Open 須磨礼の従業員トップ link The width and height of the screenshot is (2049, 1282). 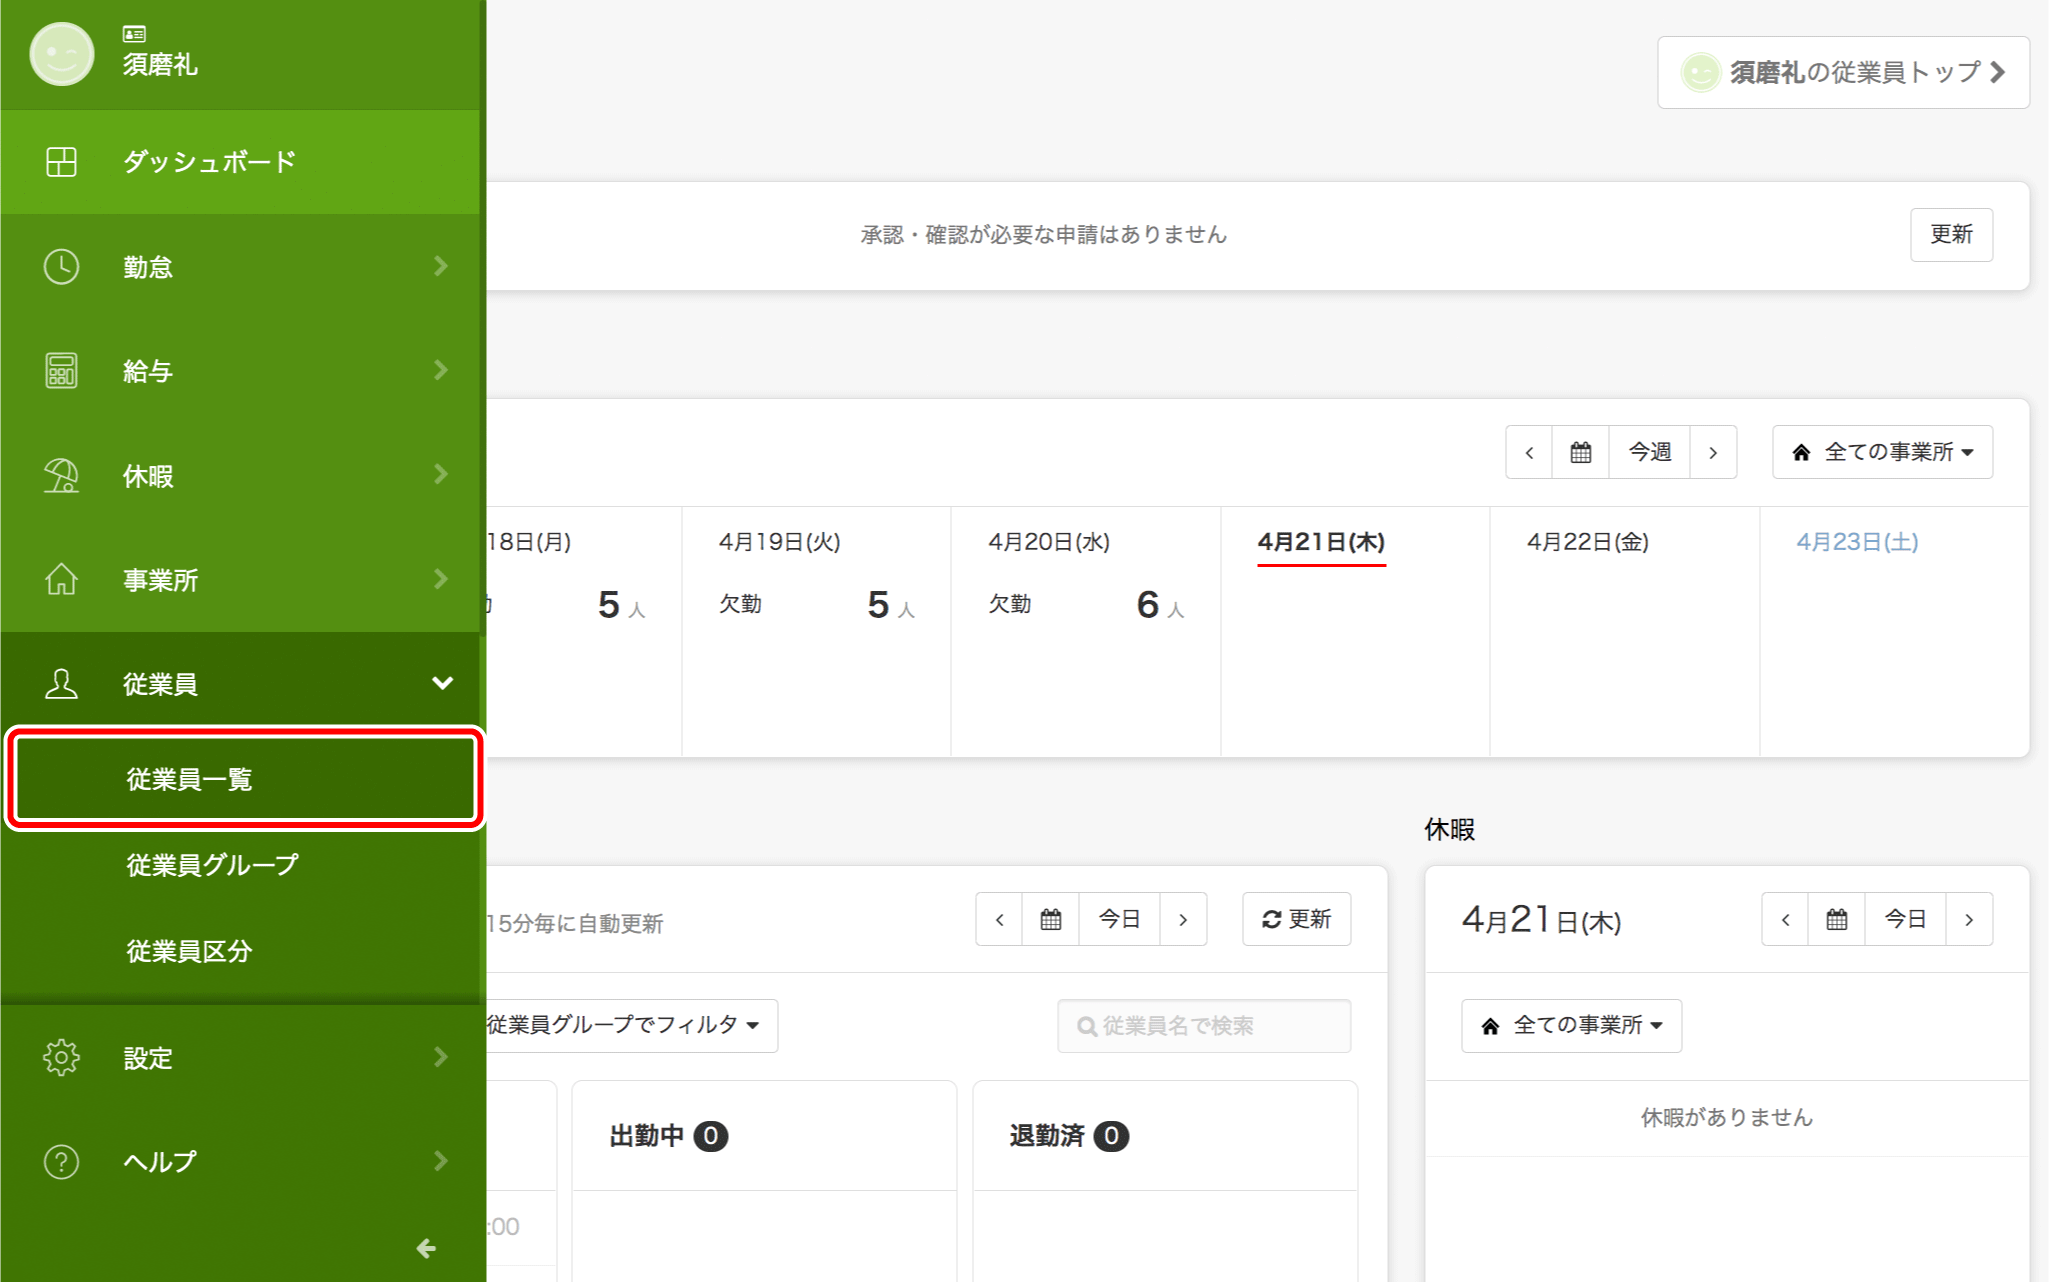(1843, 73)
